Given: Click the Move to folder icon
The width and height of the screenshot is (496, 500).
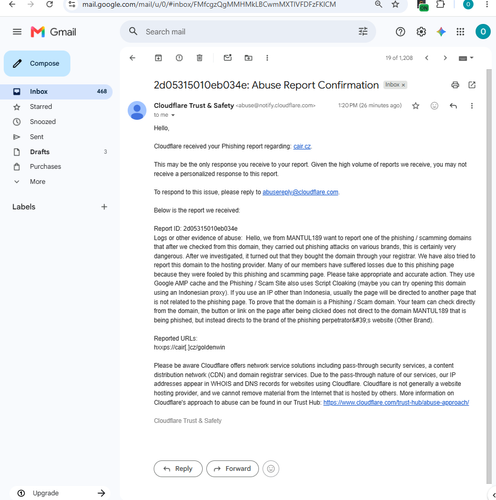Looking at the screenshot, I should [x=248, y=58].
